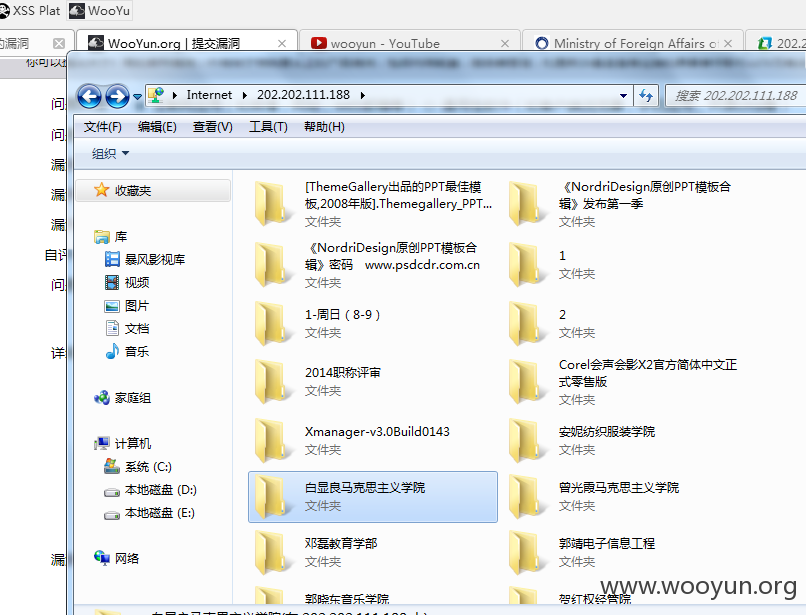Select the ThemeGallery PPT template folder icon
The image size is (806, 615).
271,204
